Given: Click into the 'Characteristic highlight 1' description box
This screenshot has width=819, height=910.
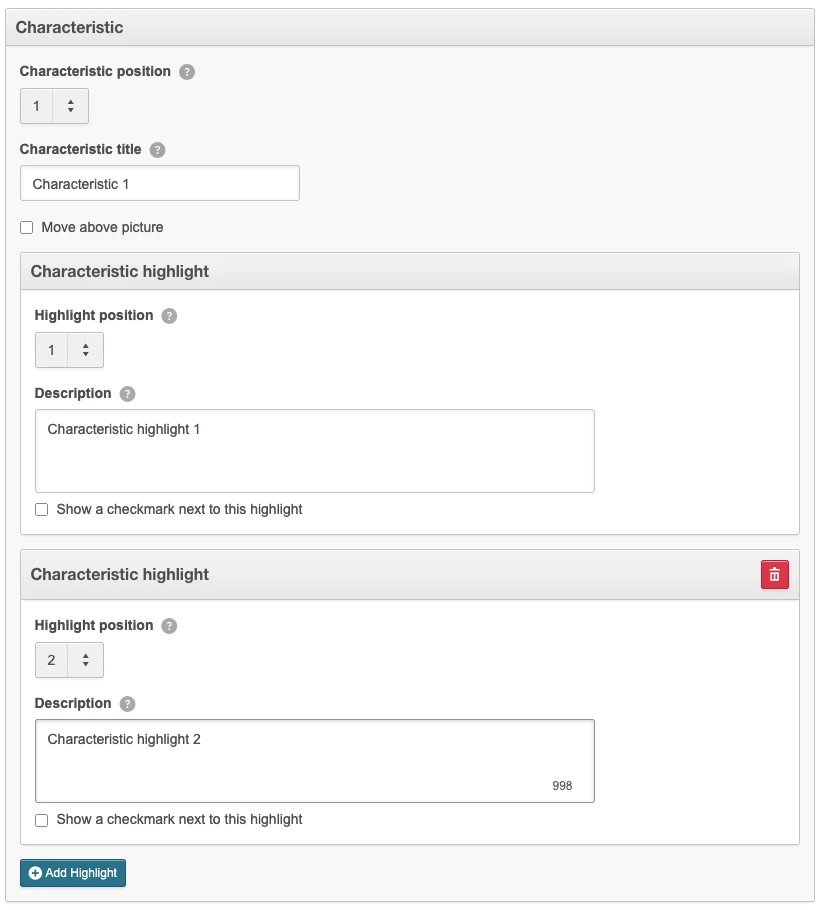Looking at the screenshot, I should coord(315,451).
